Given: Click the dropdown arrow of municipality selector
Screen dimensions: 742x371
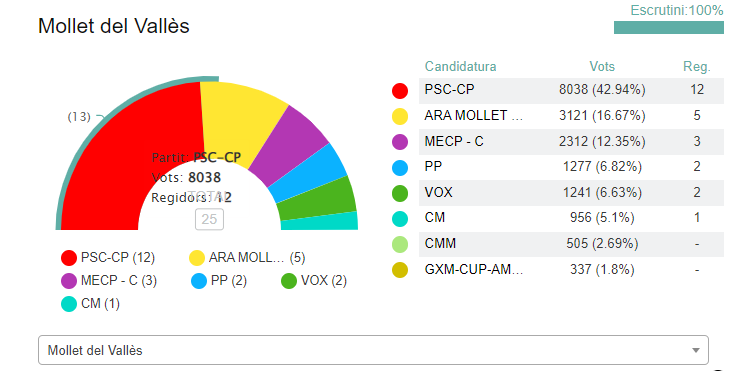Looking at the screenshot, I should (x=695, y=351).
